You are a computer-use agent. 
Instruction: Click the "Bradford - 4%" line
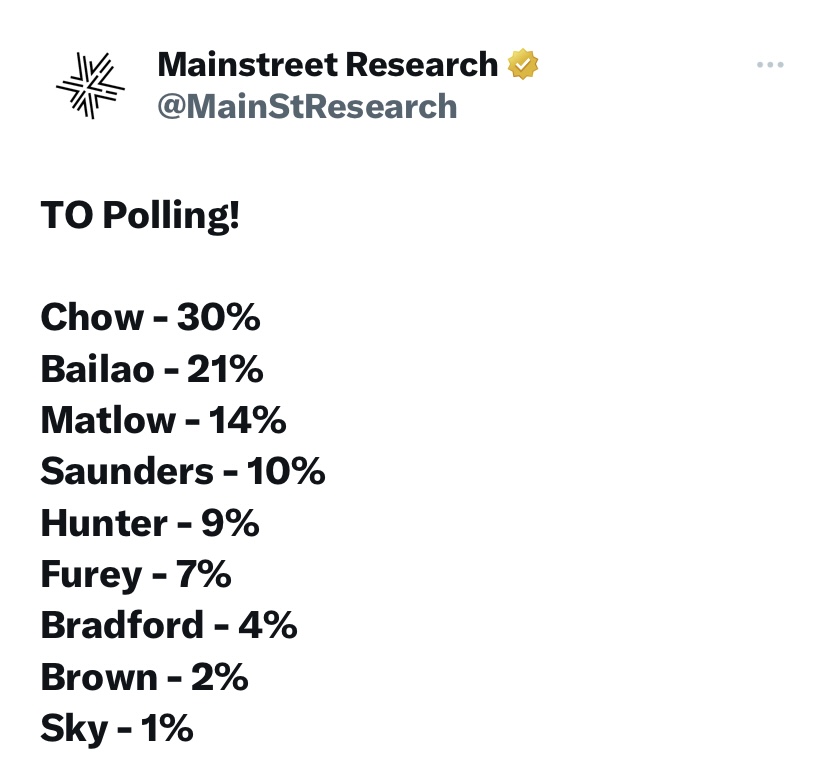click(169, 626)
